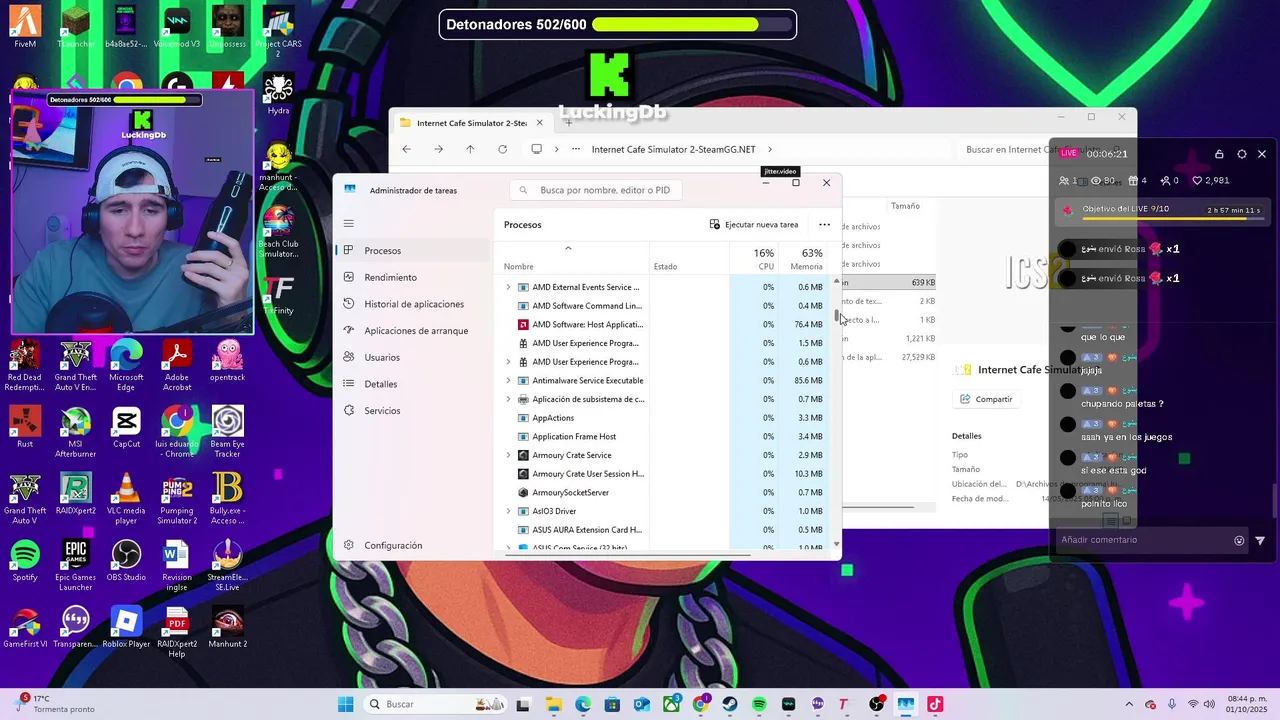Screen dimensions: 1280x720
Task: Expand Armoury Crate Service row
Action: click(x=508, y=455)
